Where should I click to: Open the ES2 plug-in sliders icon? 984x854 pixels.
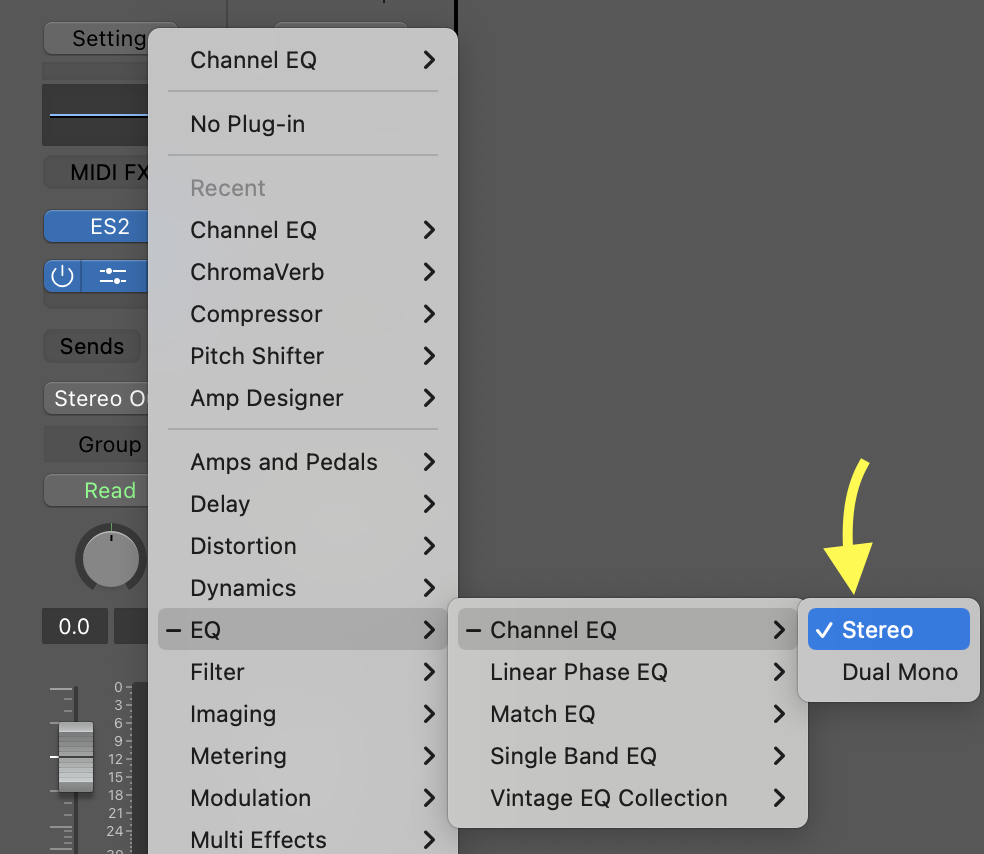point(113,276)
